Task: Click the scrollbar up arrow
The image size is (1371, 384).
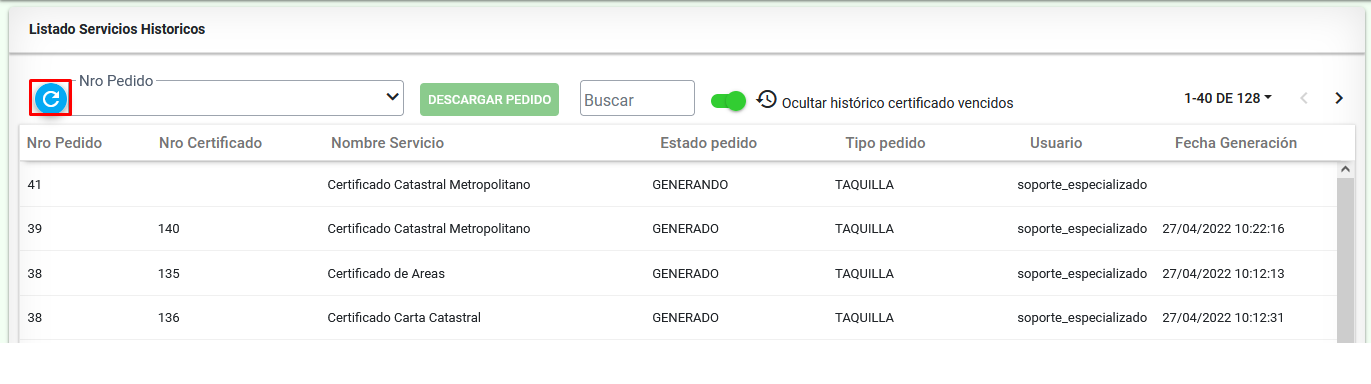Action: coord(1346,170)
